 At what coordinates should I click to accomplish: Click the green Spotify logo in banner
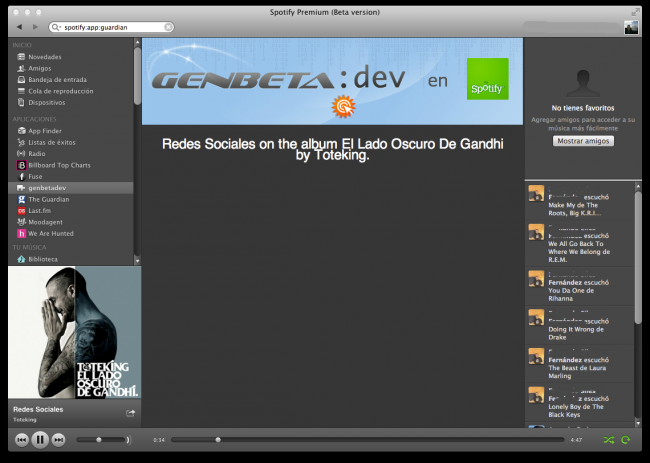point(488,79)
